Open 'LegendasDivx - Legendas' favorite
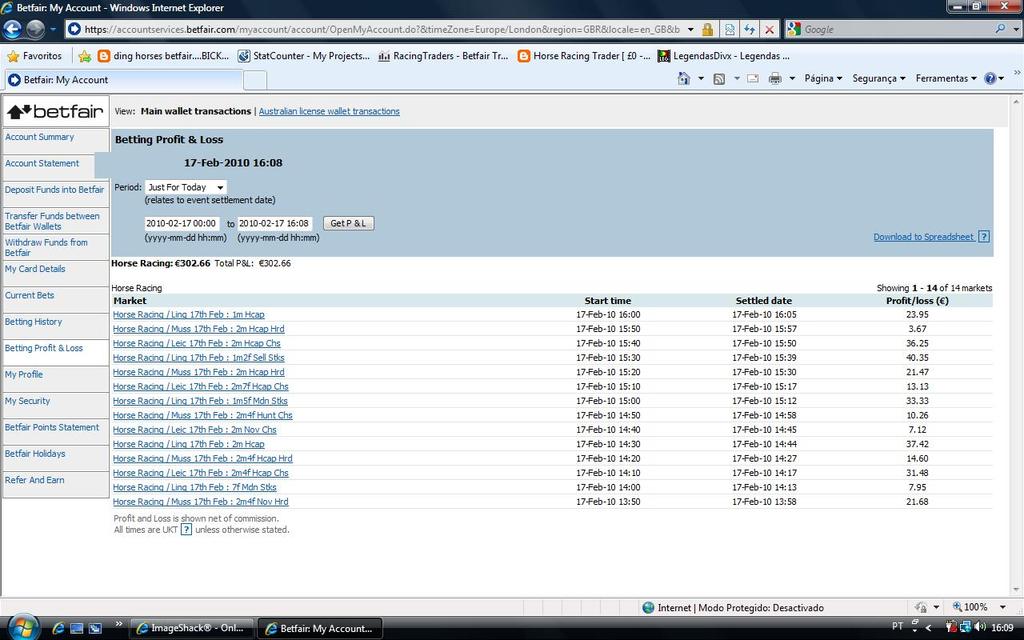This screenshot has width=1024, height=640. click(x=724, y=56)
